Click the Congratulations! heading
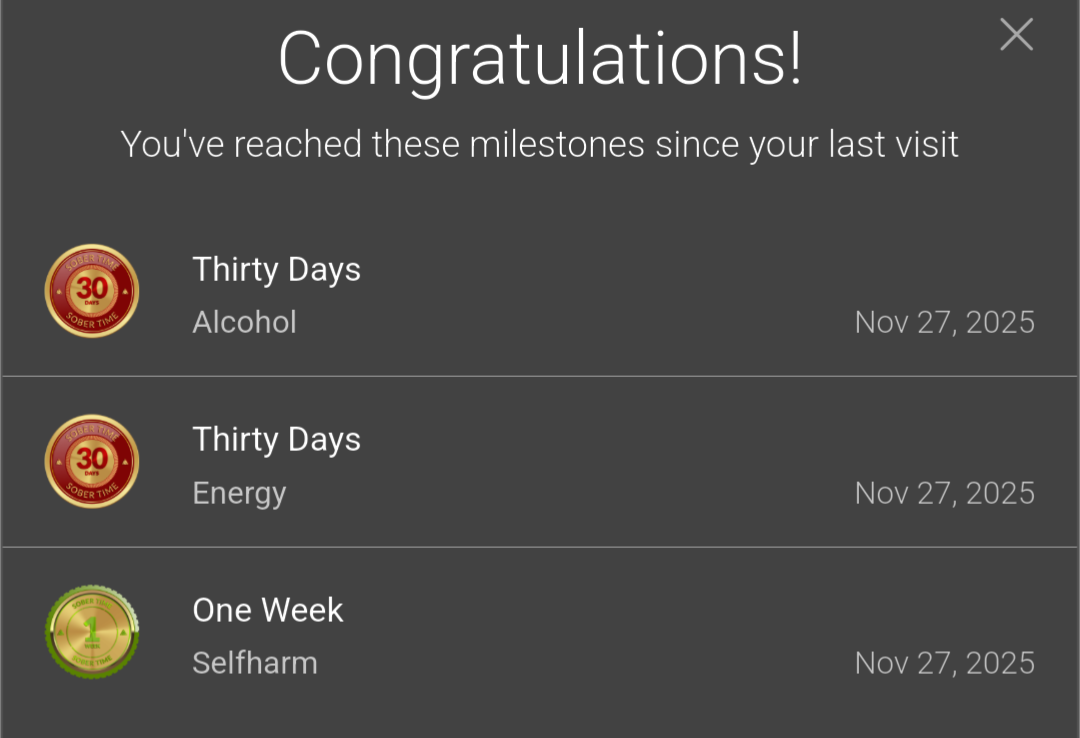The width and height of the screenshot is (1080, 738). point(540,61)
